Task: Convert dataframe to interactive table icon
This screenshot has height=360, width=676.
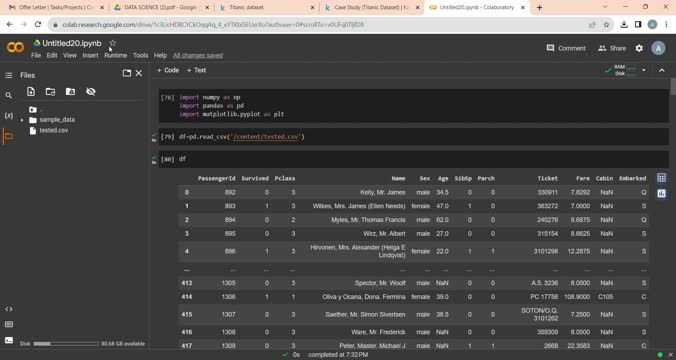Action: (x=661, y=178)
